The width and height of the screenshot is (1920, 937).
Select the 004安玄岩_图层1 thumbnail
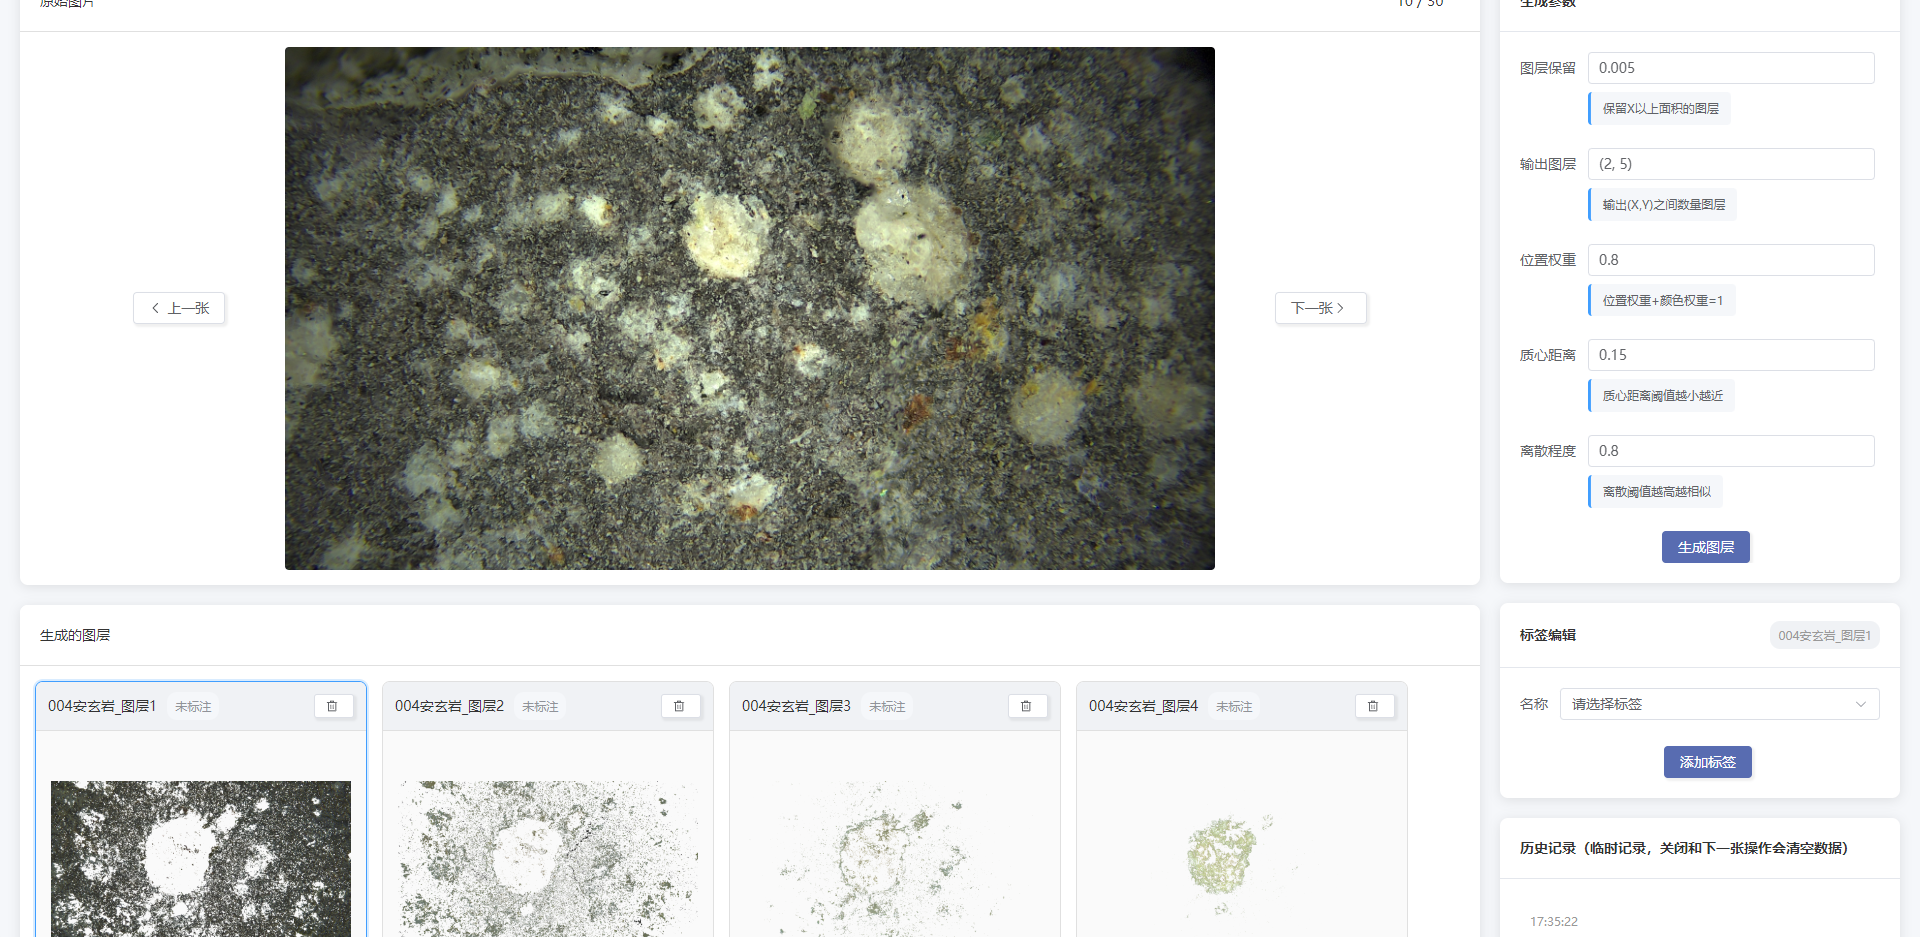pyautogui.click(x=201, y=858)
